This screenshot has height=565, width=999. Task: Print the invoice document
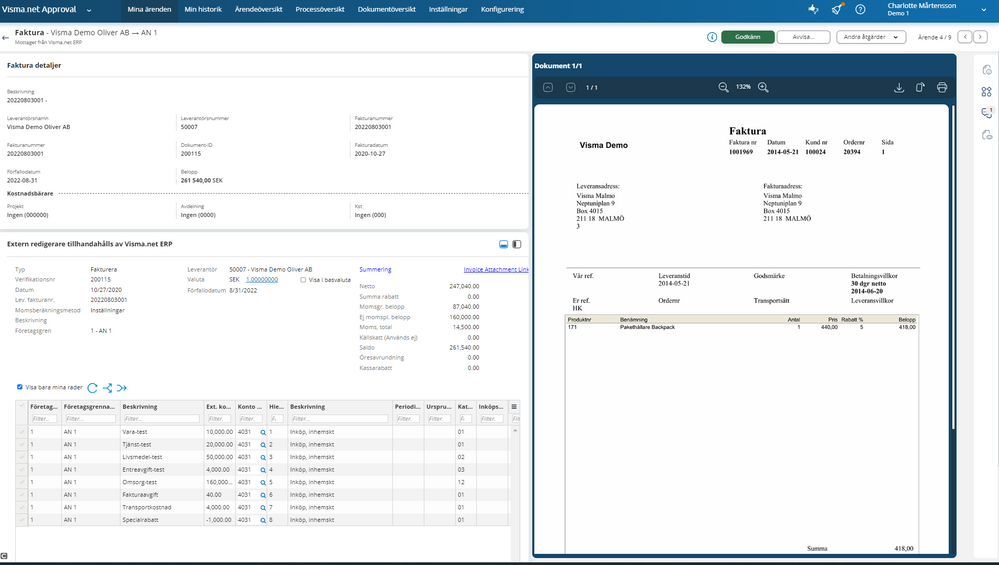pyautogui.click(x=942, y=88)
